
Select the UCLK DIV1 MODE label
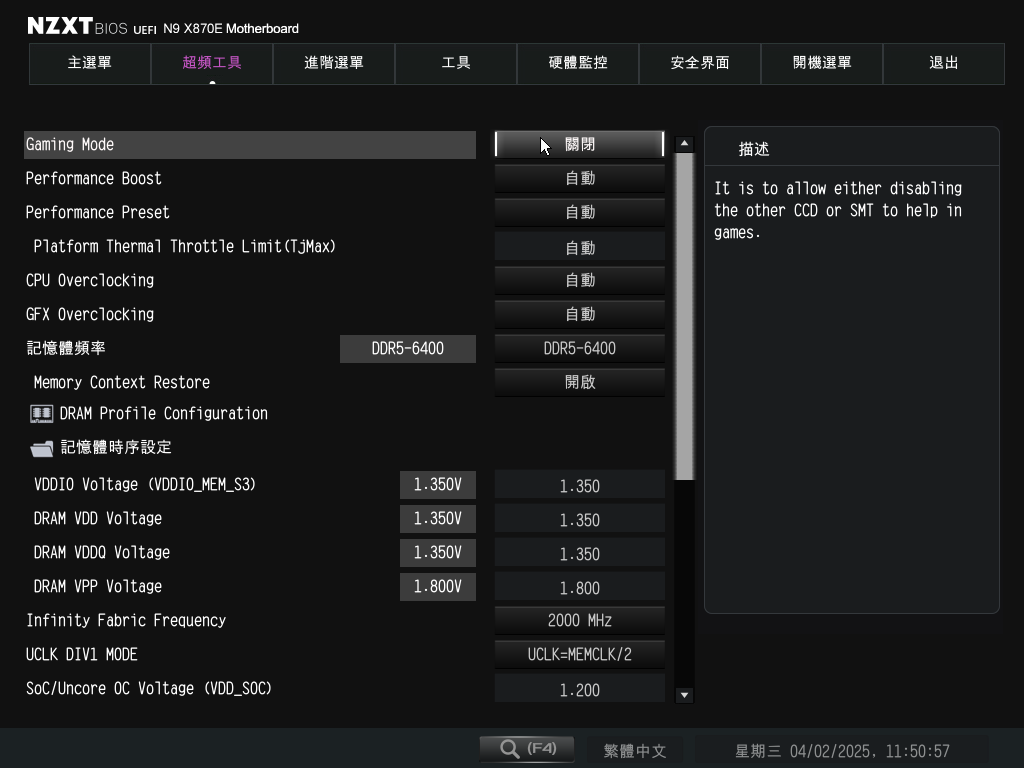click(x=82, y=654)
